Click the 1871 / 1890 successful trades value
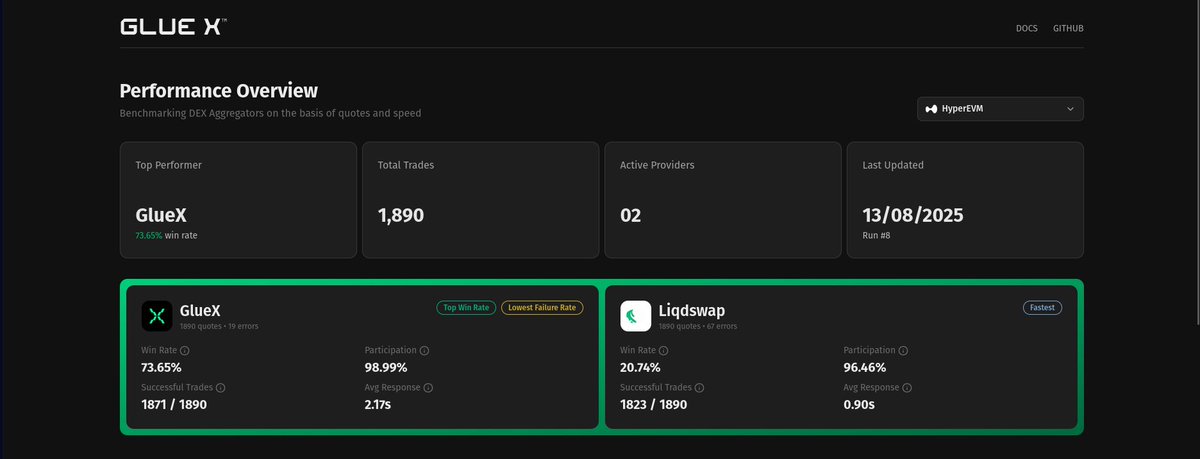The image size is (1200, 459). (174, 404)
